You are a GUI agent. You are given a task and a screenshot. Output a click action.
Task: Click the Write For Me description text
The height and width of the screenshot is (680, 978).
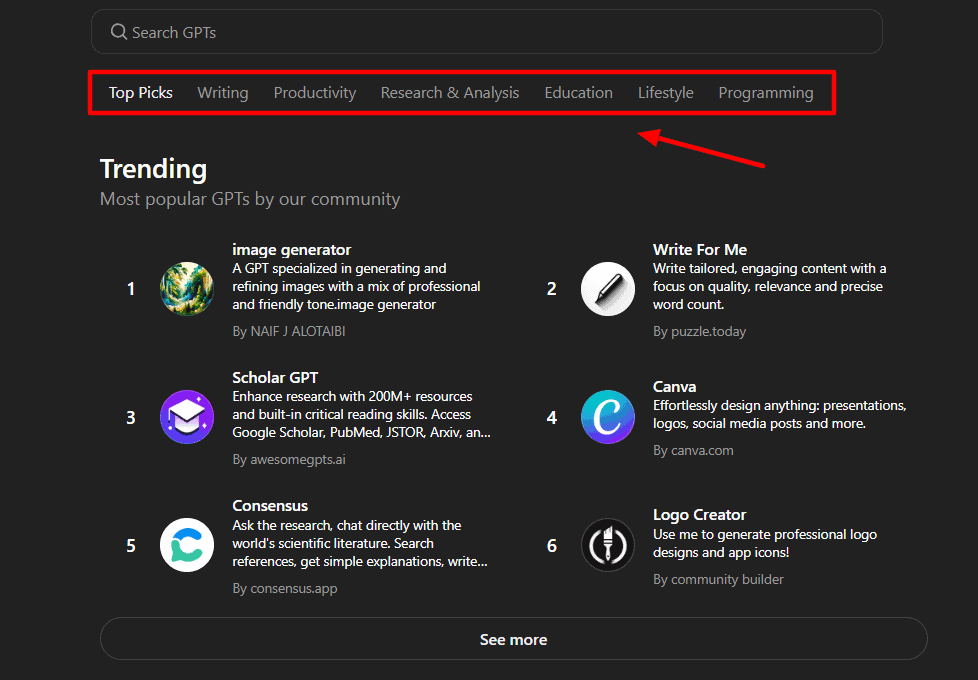coord(770,286)
